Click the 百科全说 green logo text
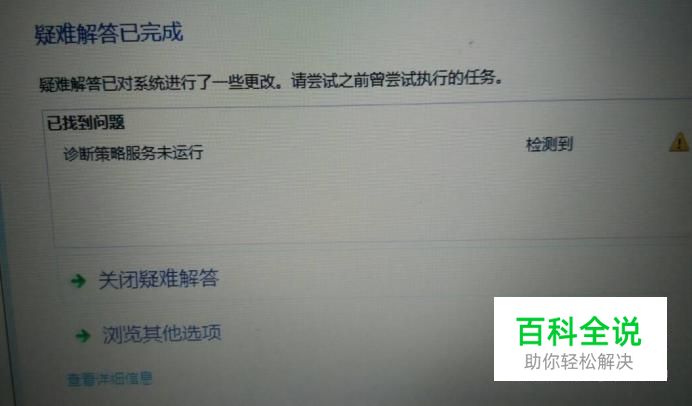Screen dimensions: 692x406 [x=579, y=331]
